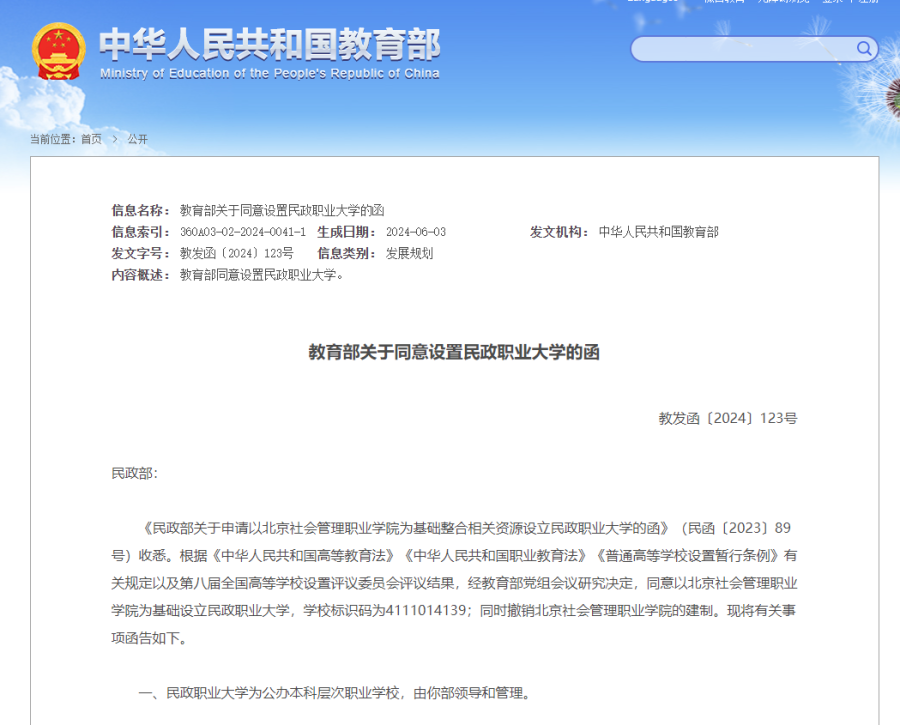Click the 发文机构 value 中华人民共和国教育部
This screenshot has width=900, height=725.
tap(658, 232)
